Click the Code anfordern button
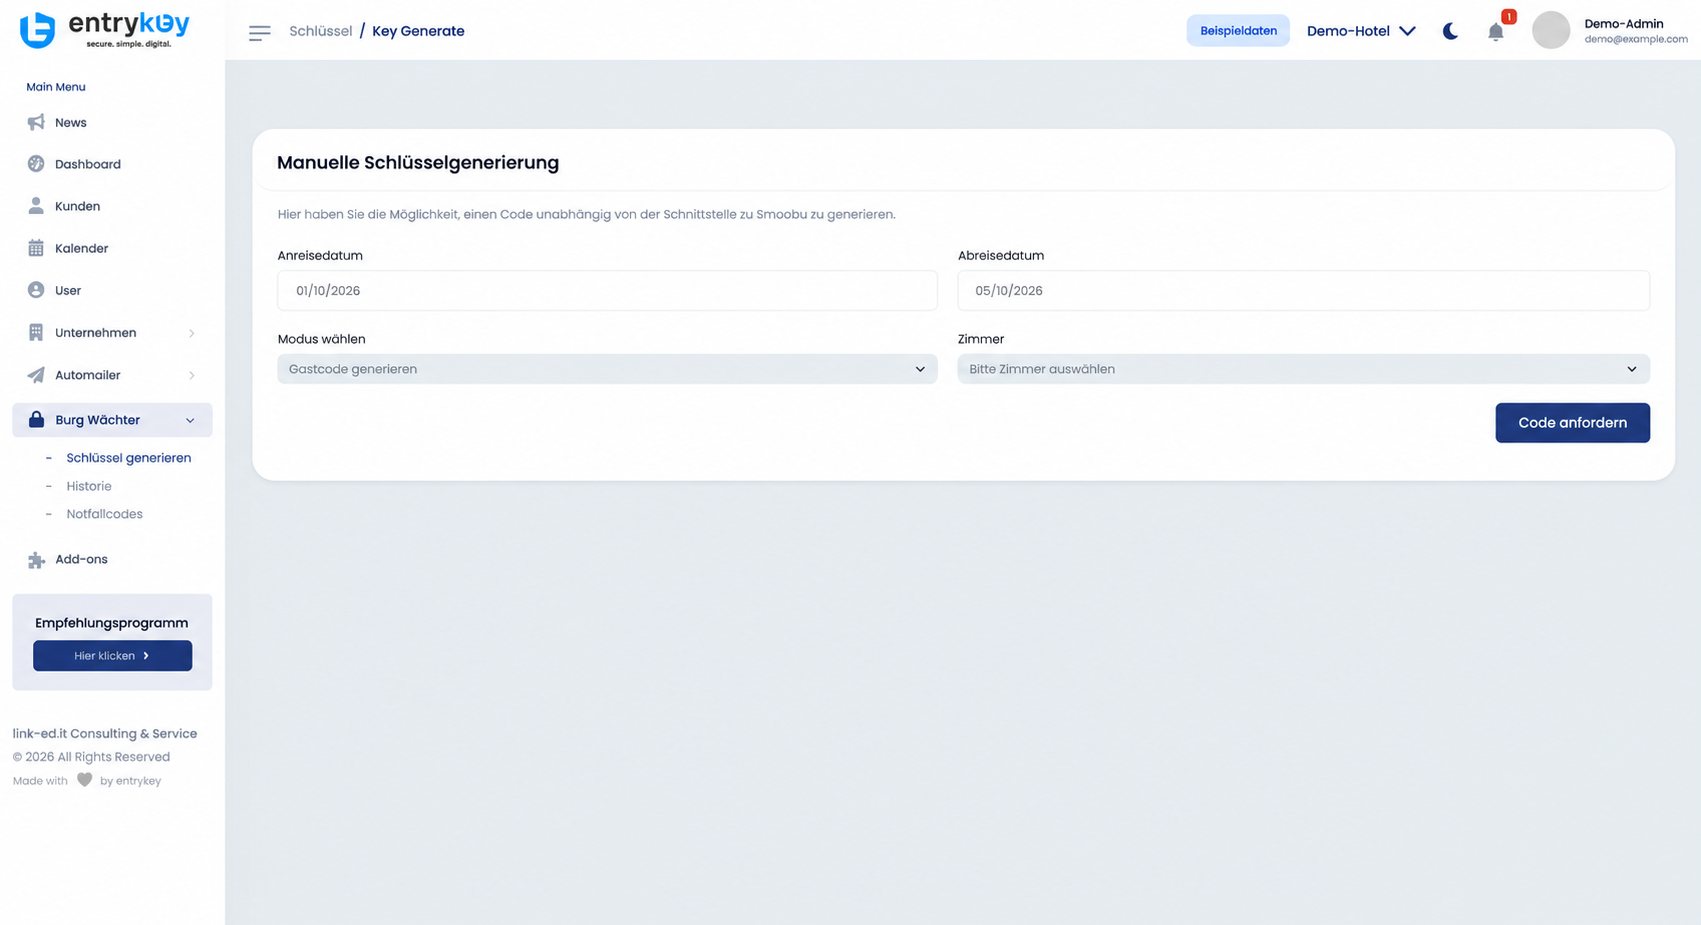Image resolution: width=1701 pixels, height=925 pixels. pyautogui.click(x=1572, y=423)
